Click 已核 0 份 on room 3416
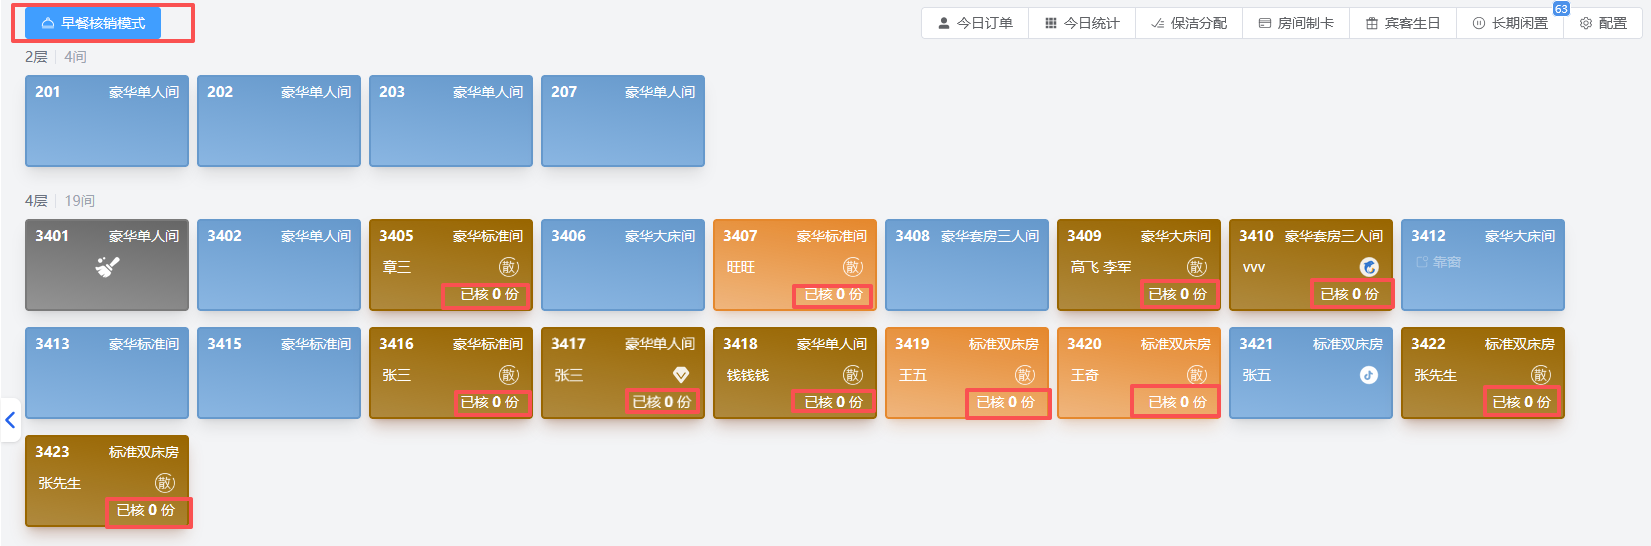 (x=489, y=403)
